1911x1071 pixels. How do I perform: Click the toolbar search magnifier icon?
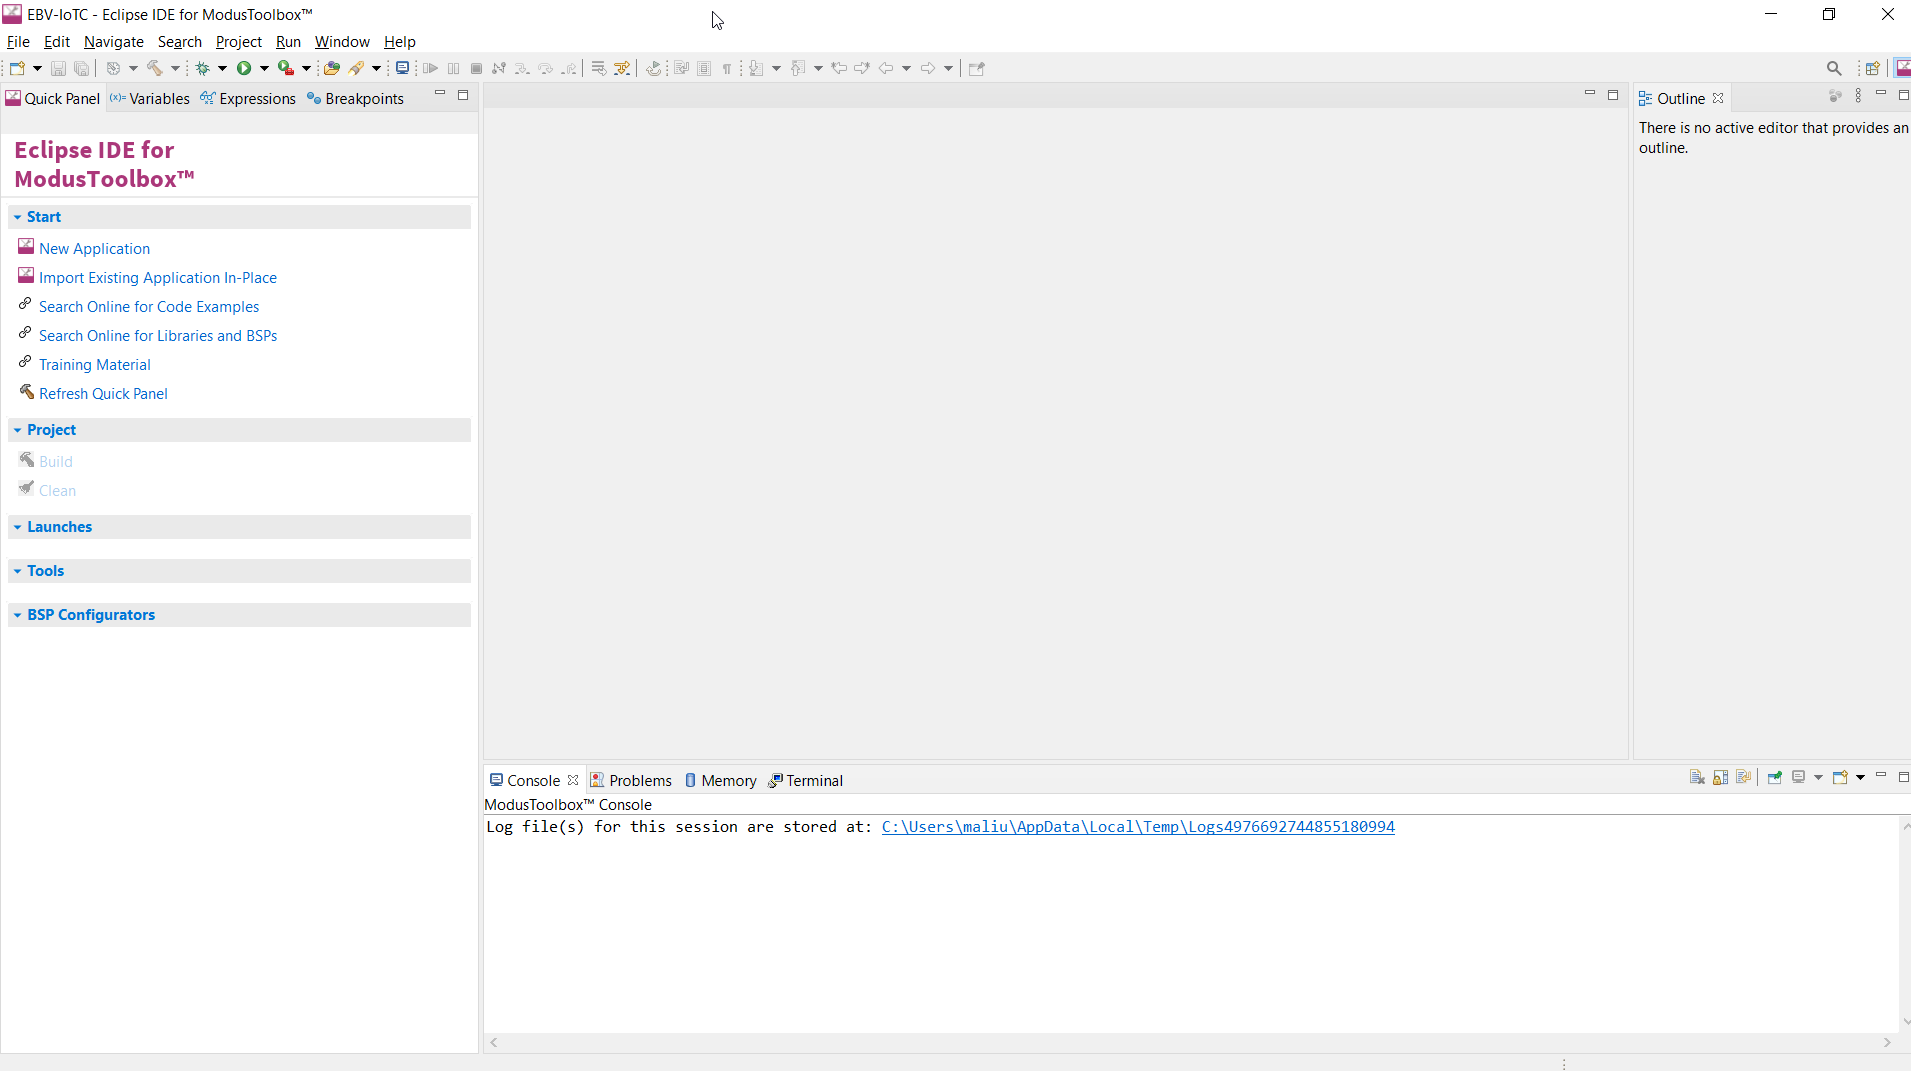1834,68
